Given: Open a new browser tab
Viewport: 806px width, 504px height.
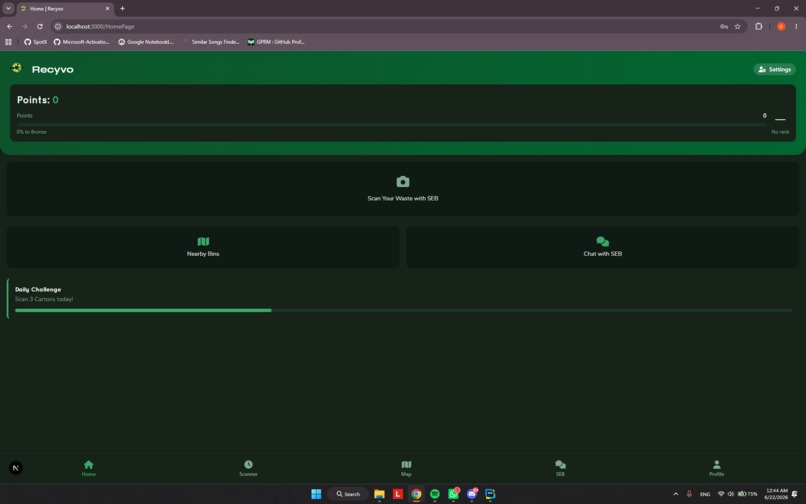Looking at the screenshot, I should pyautogui.click(x=122, y=8).
